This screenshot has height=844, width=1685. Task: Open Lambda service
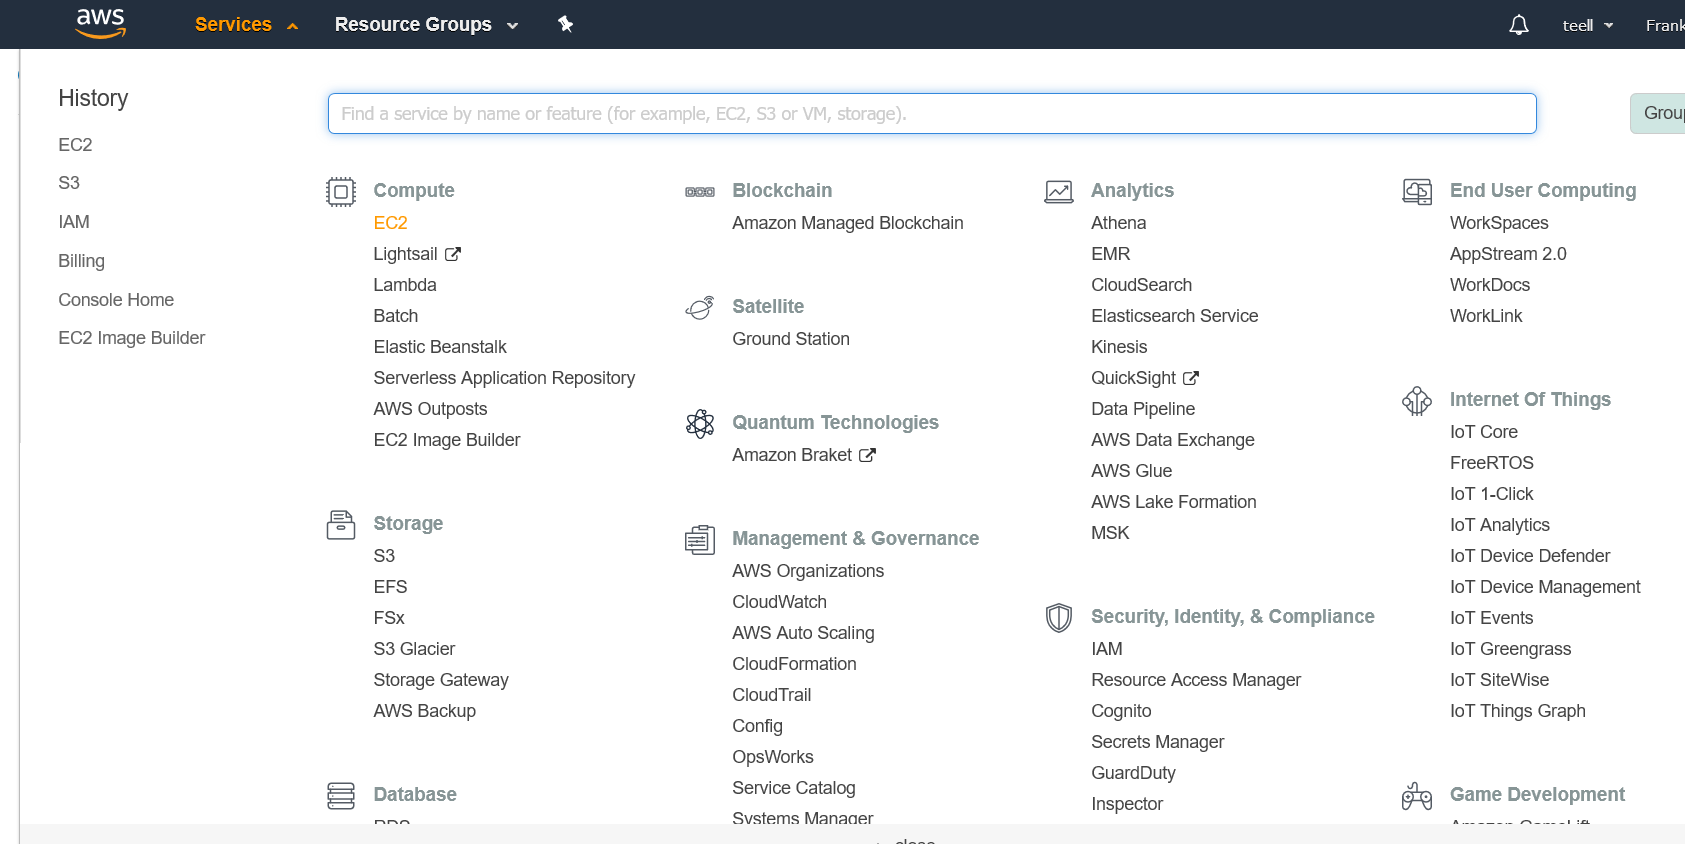(x=405, y=285)
